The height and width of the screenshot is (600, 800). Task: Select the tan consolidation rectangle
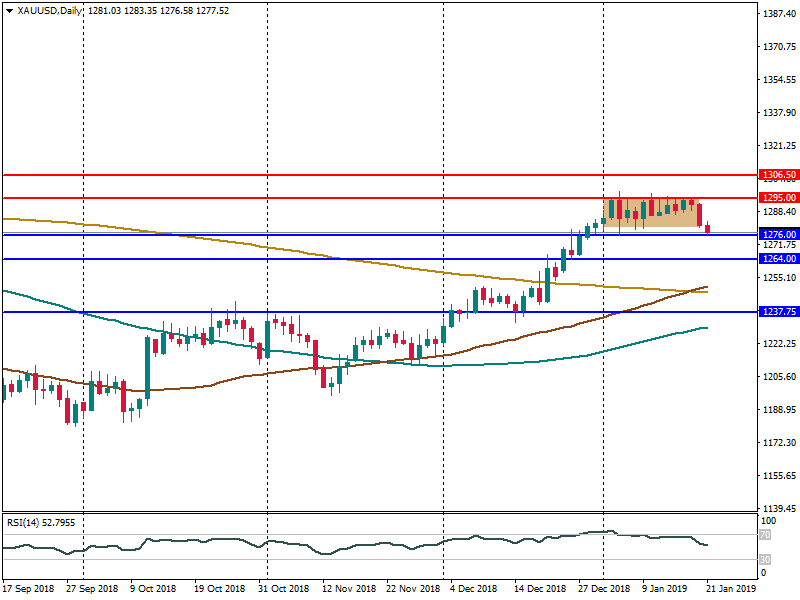coord(650,211)
